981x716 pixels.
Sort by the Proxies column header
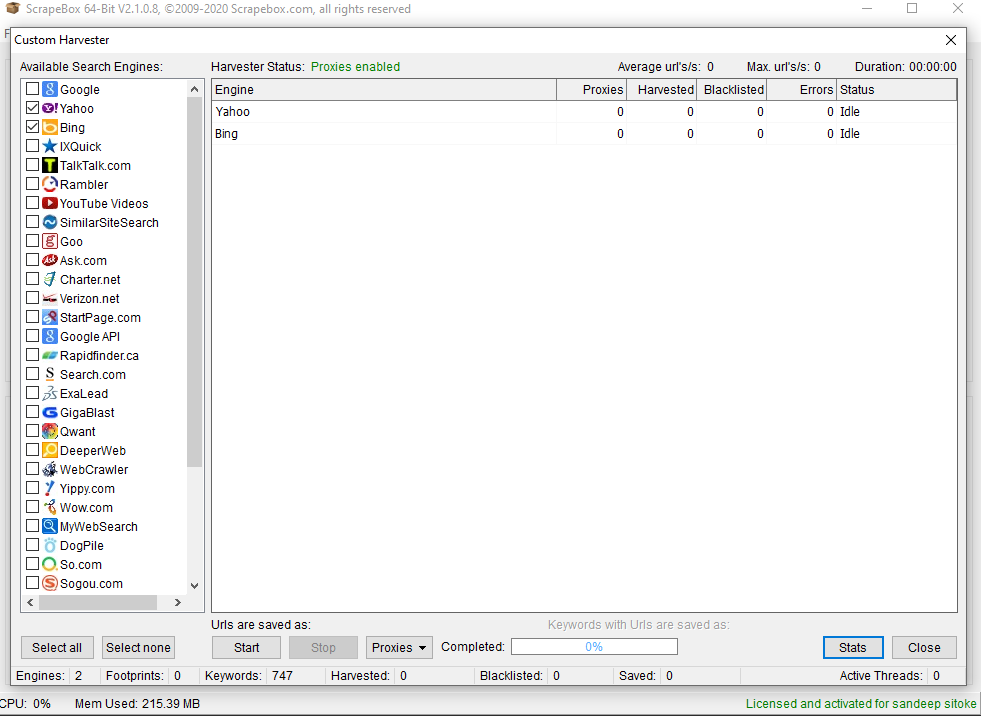point(591,90)
